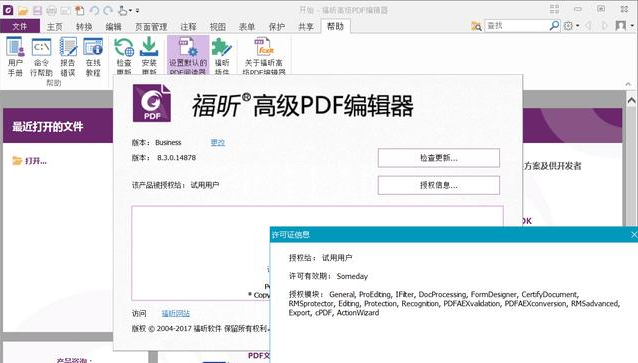Open the 在线教程 online tutorial
The height and width of the screenshot is (363, 638).
point(93,57)
